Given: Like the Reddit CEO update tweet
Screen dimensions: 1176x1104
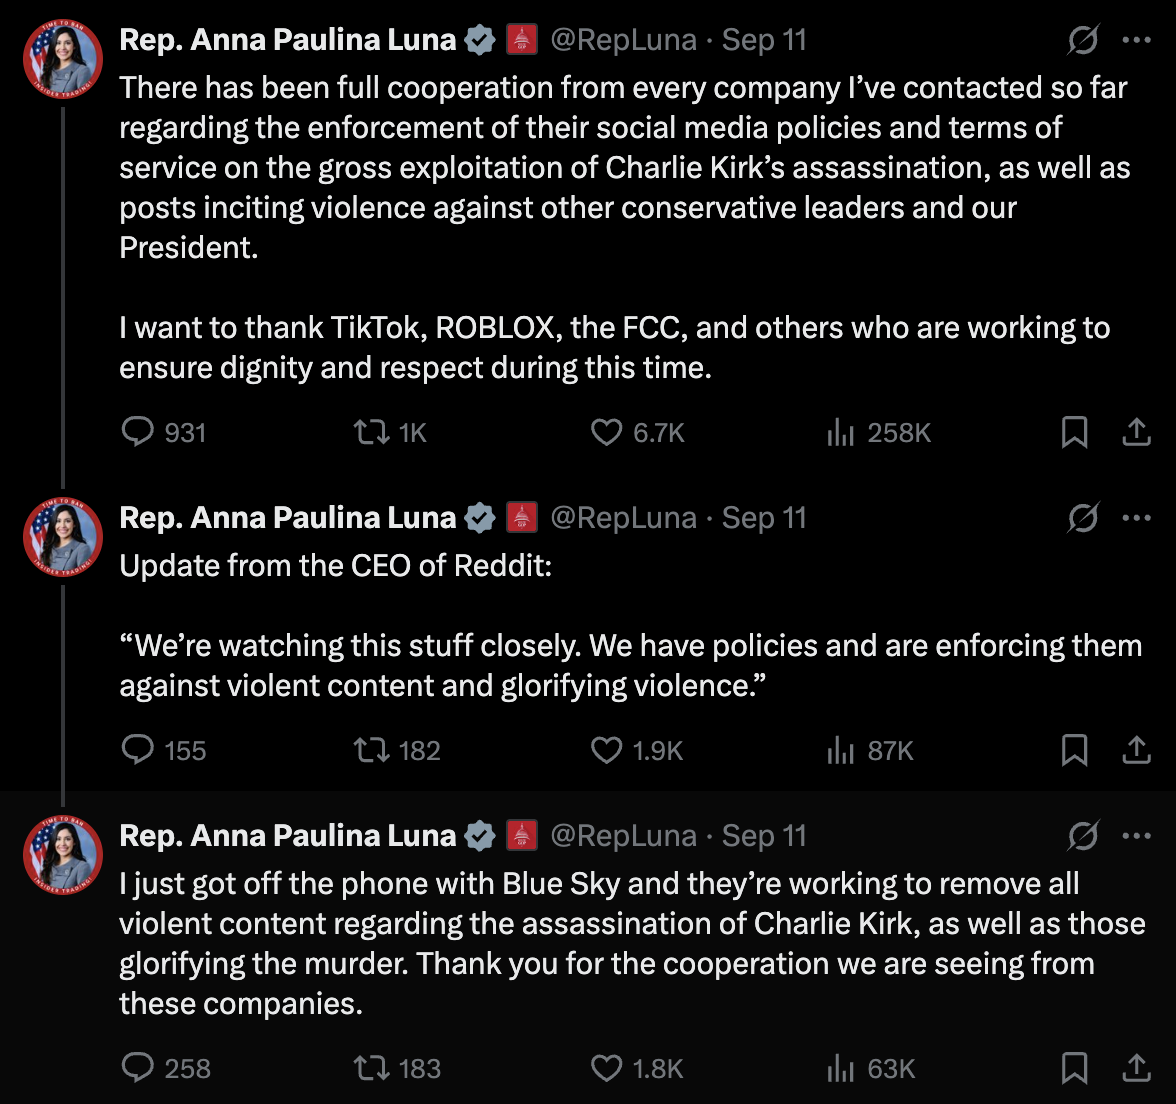Looking at the screenshot, I should (606, 750).
